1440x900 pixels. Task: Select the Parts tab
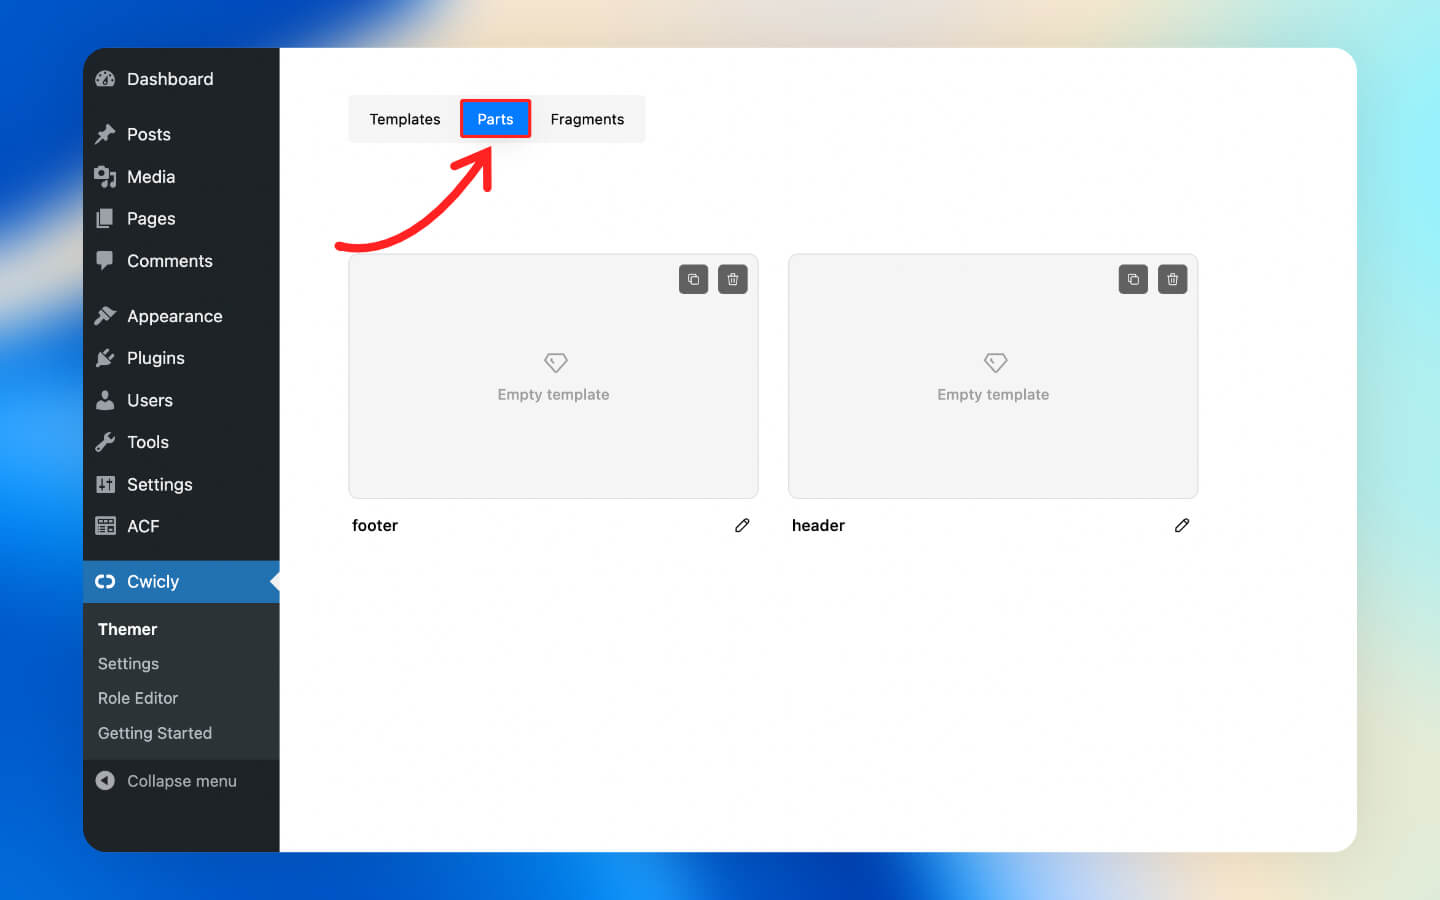[495, 119]
